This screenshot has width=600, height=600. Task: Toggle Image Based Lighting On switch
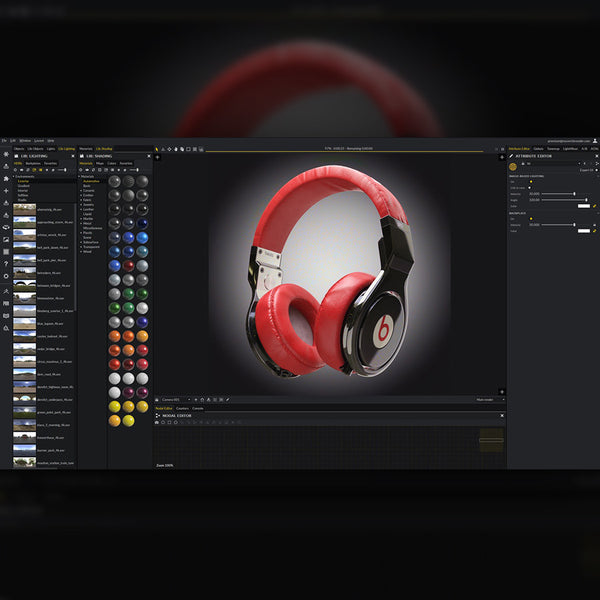pos(531,182)
